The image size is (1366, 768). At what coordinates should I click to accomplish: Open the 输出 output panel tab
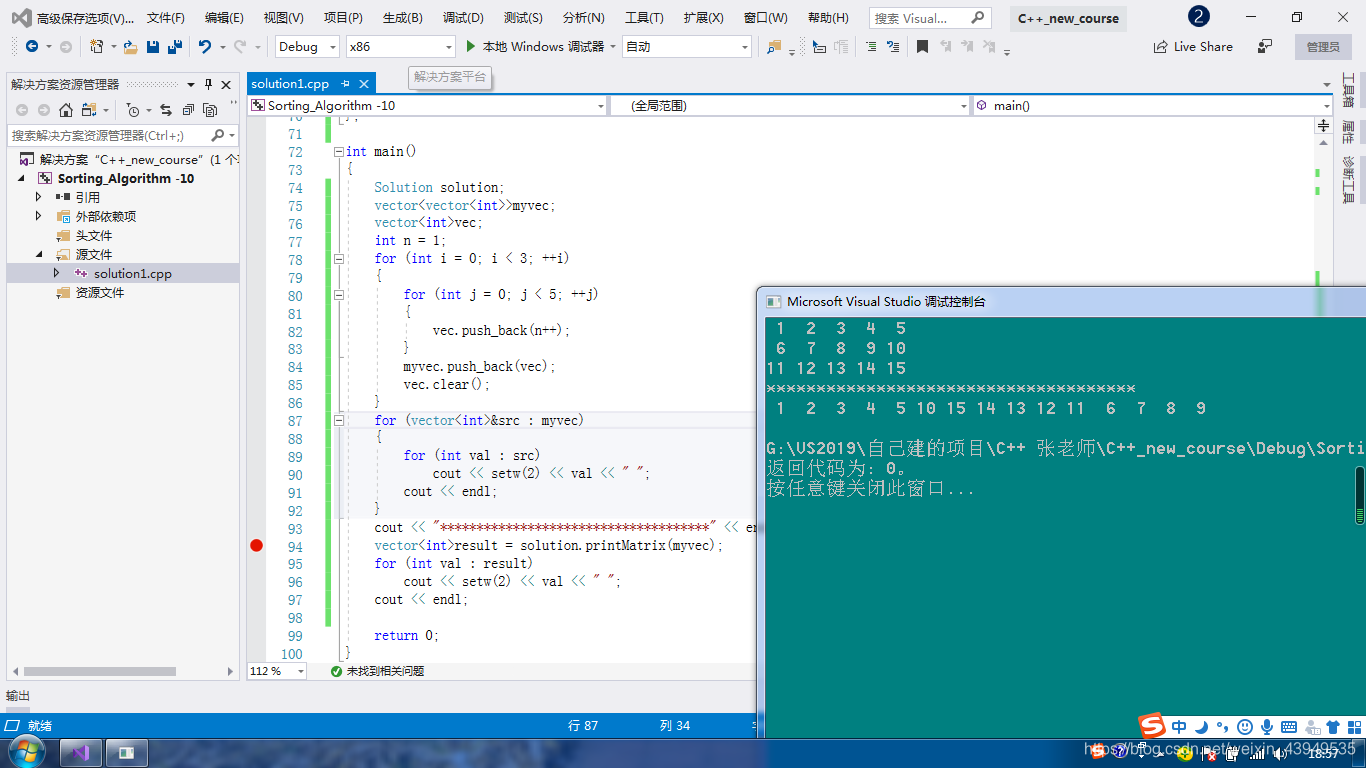18,696
